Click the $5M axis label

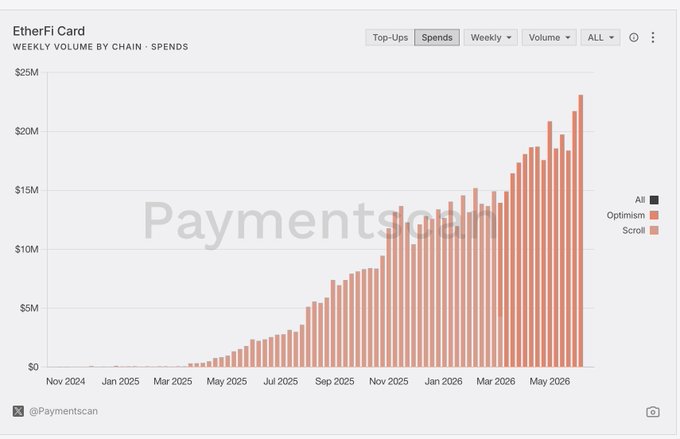click(29, 308)
